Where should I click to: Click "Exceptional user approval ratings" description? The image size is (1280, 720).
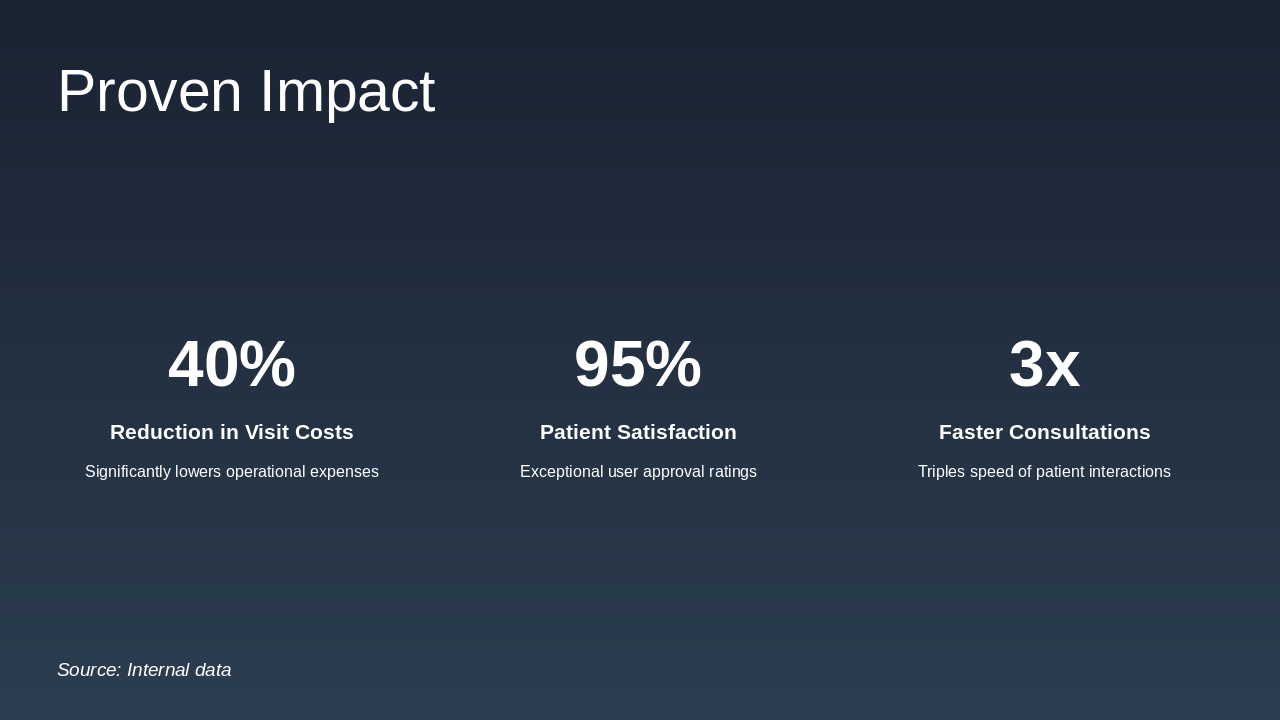(x=638, y=472)
